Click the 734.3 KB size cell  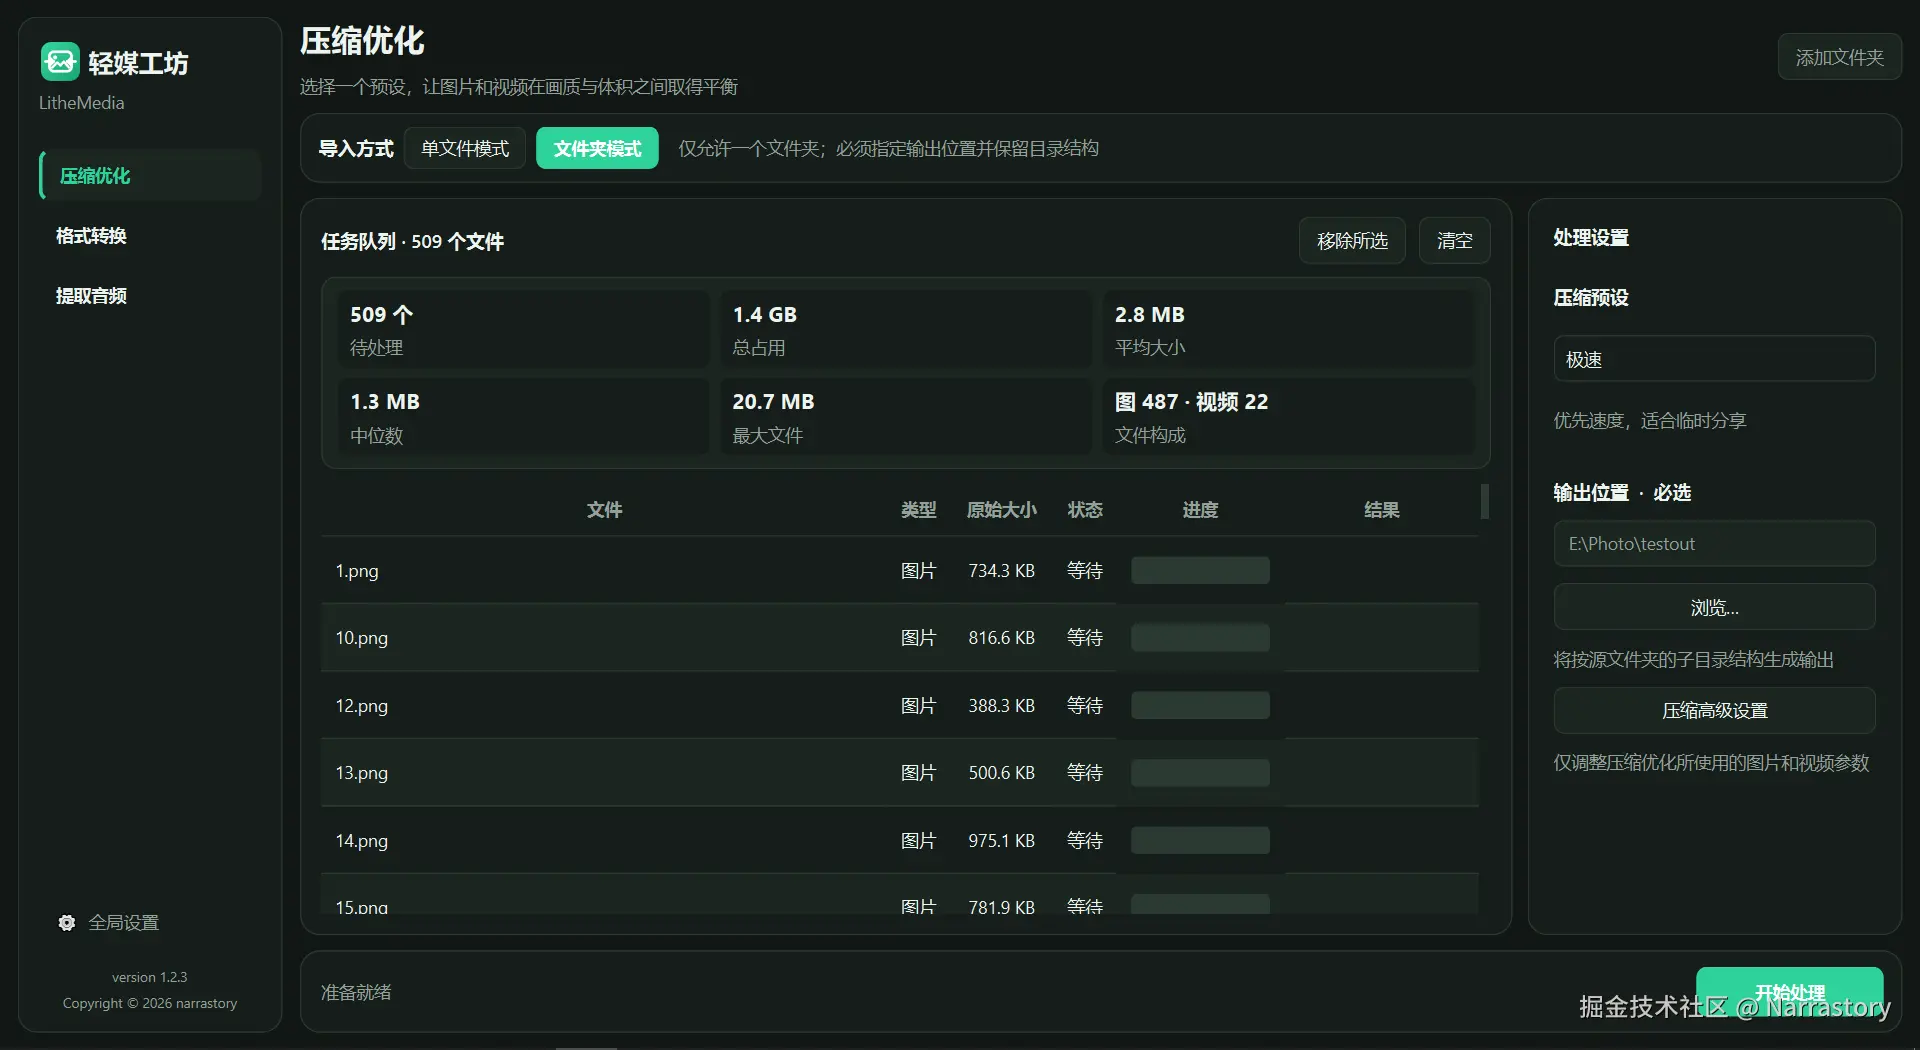(x=1001, y=570)
